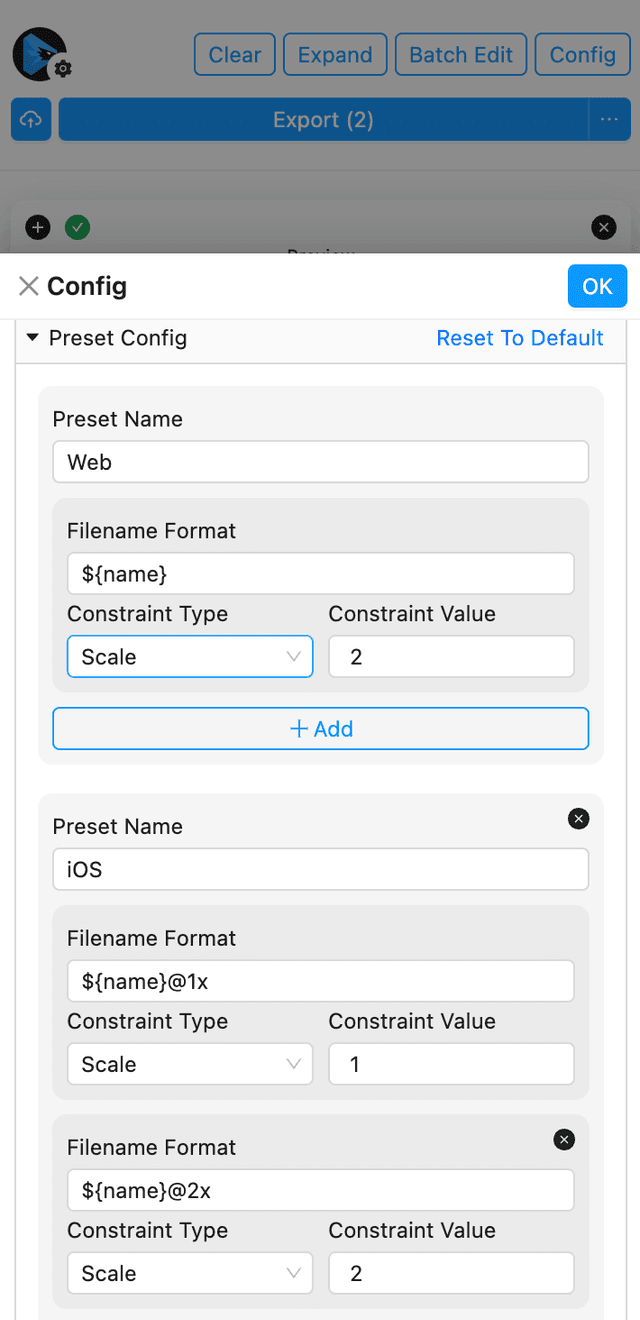Open the Export more-options ellipsis

(x=610, y=120)
